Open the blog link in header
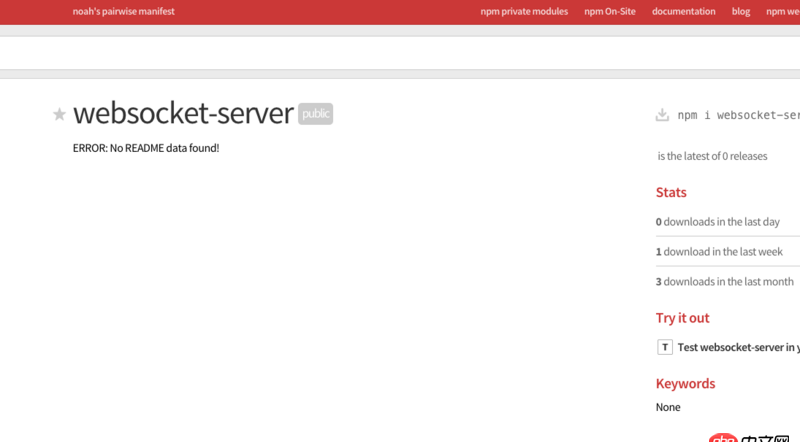The height and width of the screenshot is (442, 800). 741,11
